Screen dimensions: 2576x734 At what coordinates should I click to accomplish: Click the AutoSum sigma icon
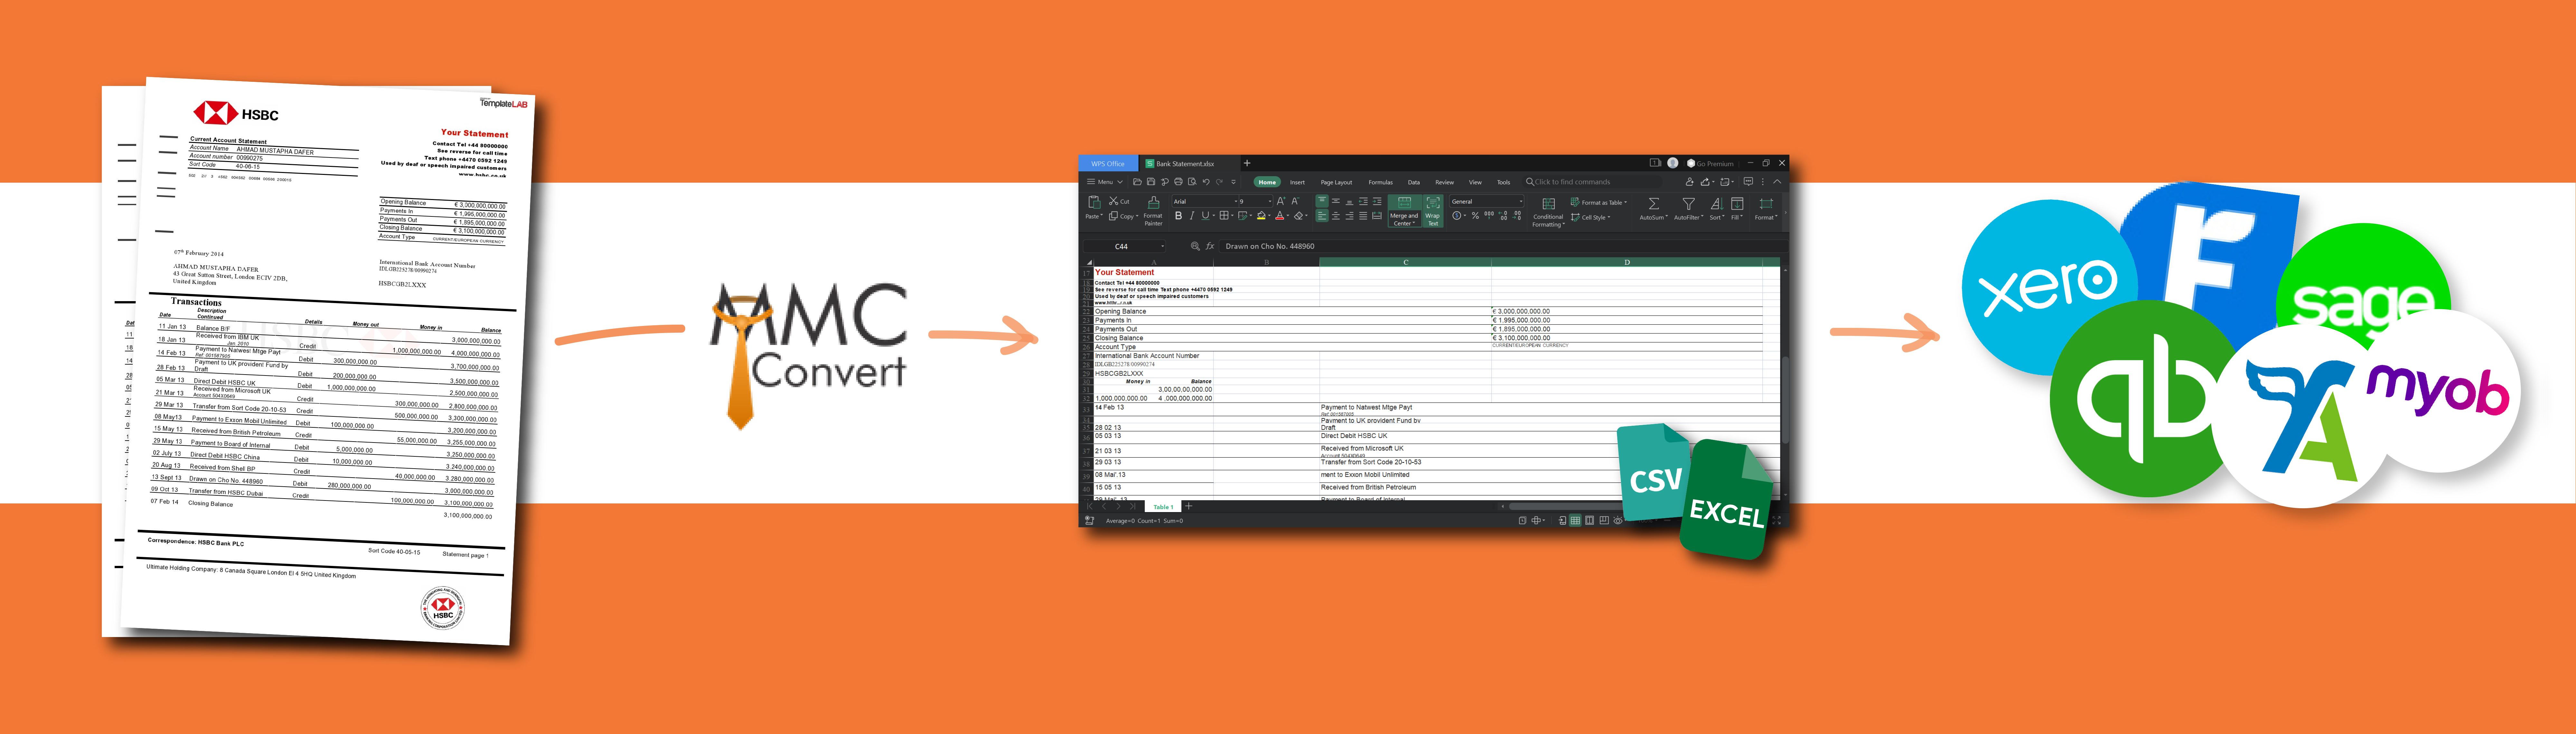[x=1654, y=204]
